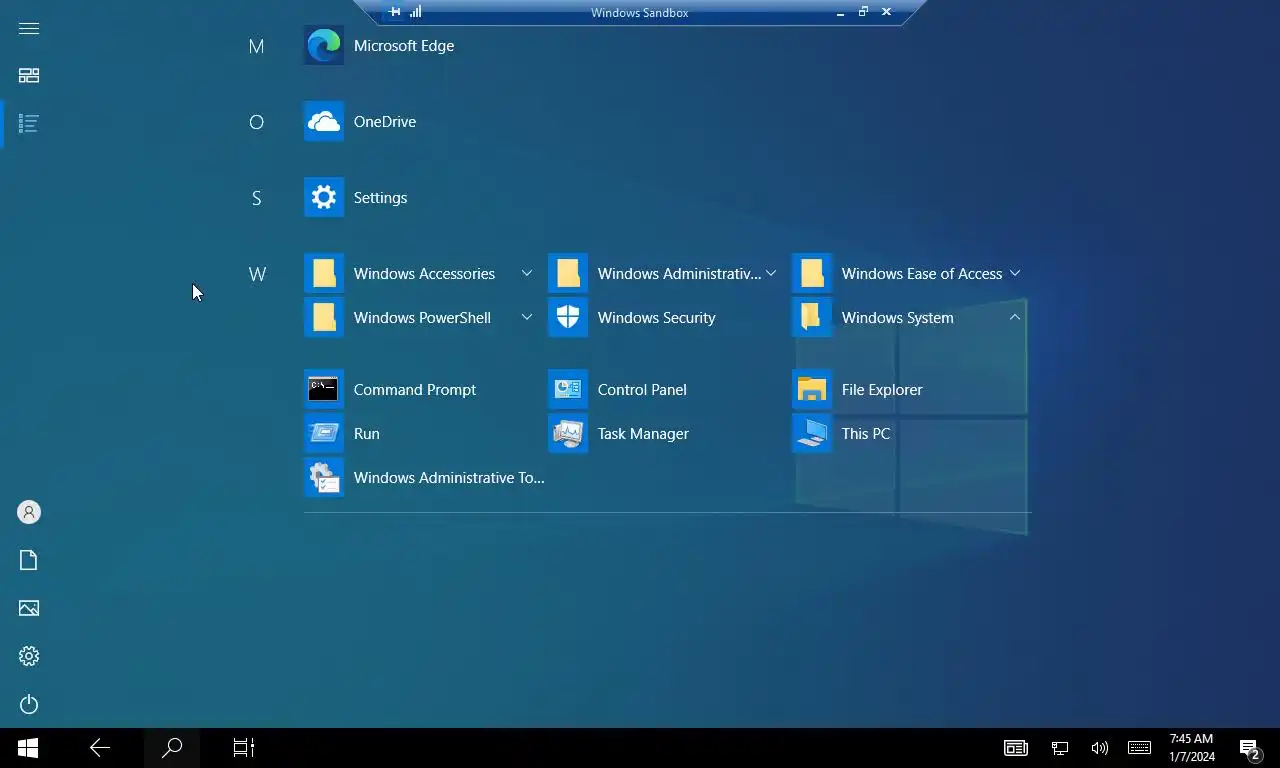Screen dimensions: 1280x768
Task: Open the Run dialog icon
Action: pos(324,434)
